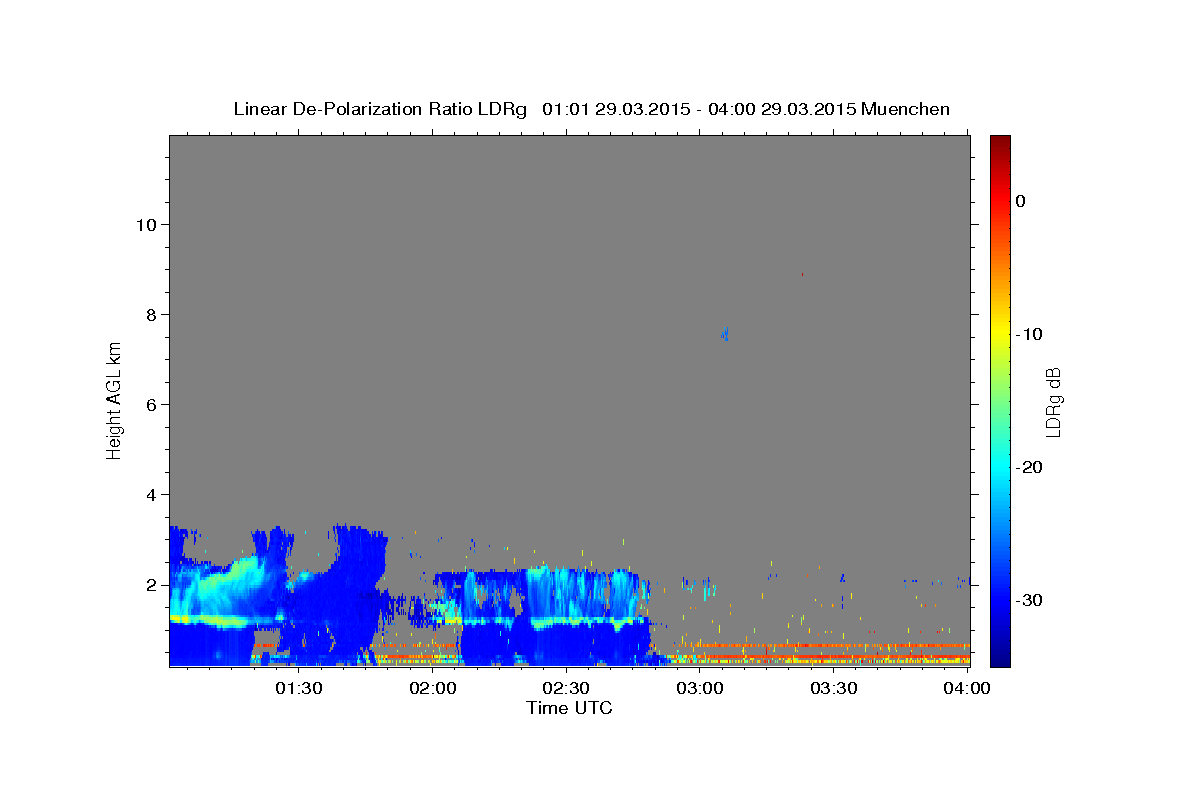The image size is (1200, 800).
Task: Click the height tick label 6
Action: 149,405
